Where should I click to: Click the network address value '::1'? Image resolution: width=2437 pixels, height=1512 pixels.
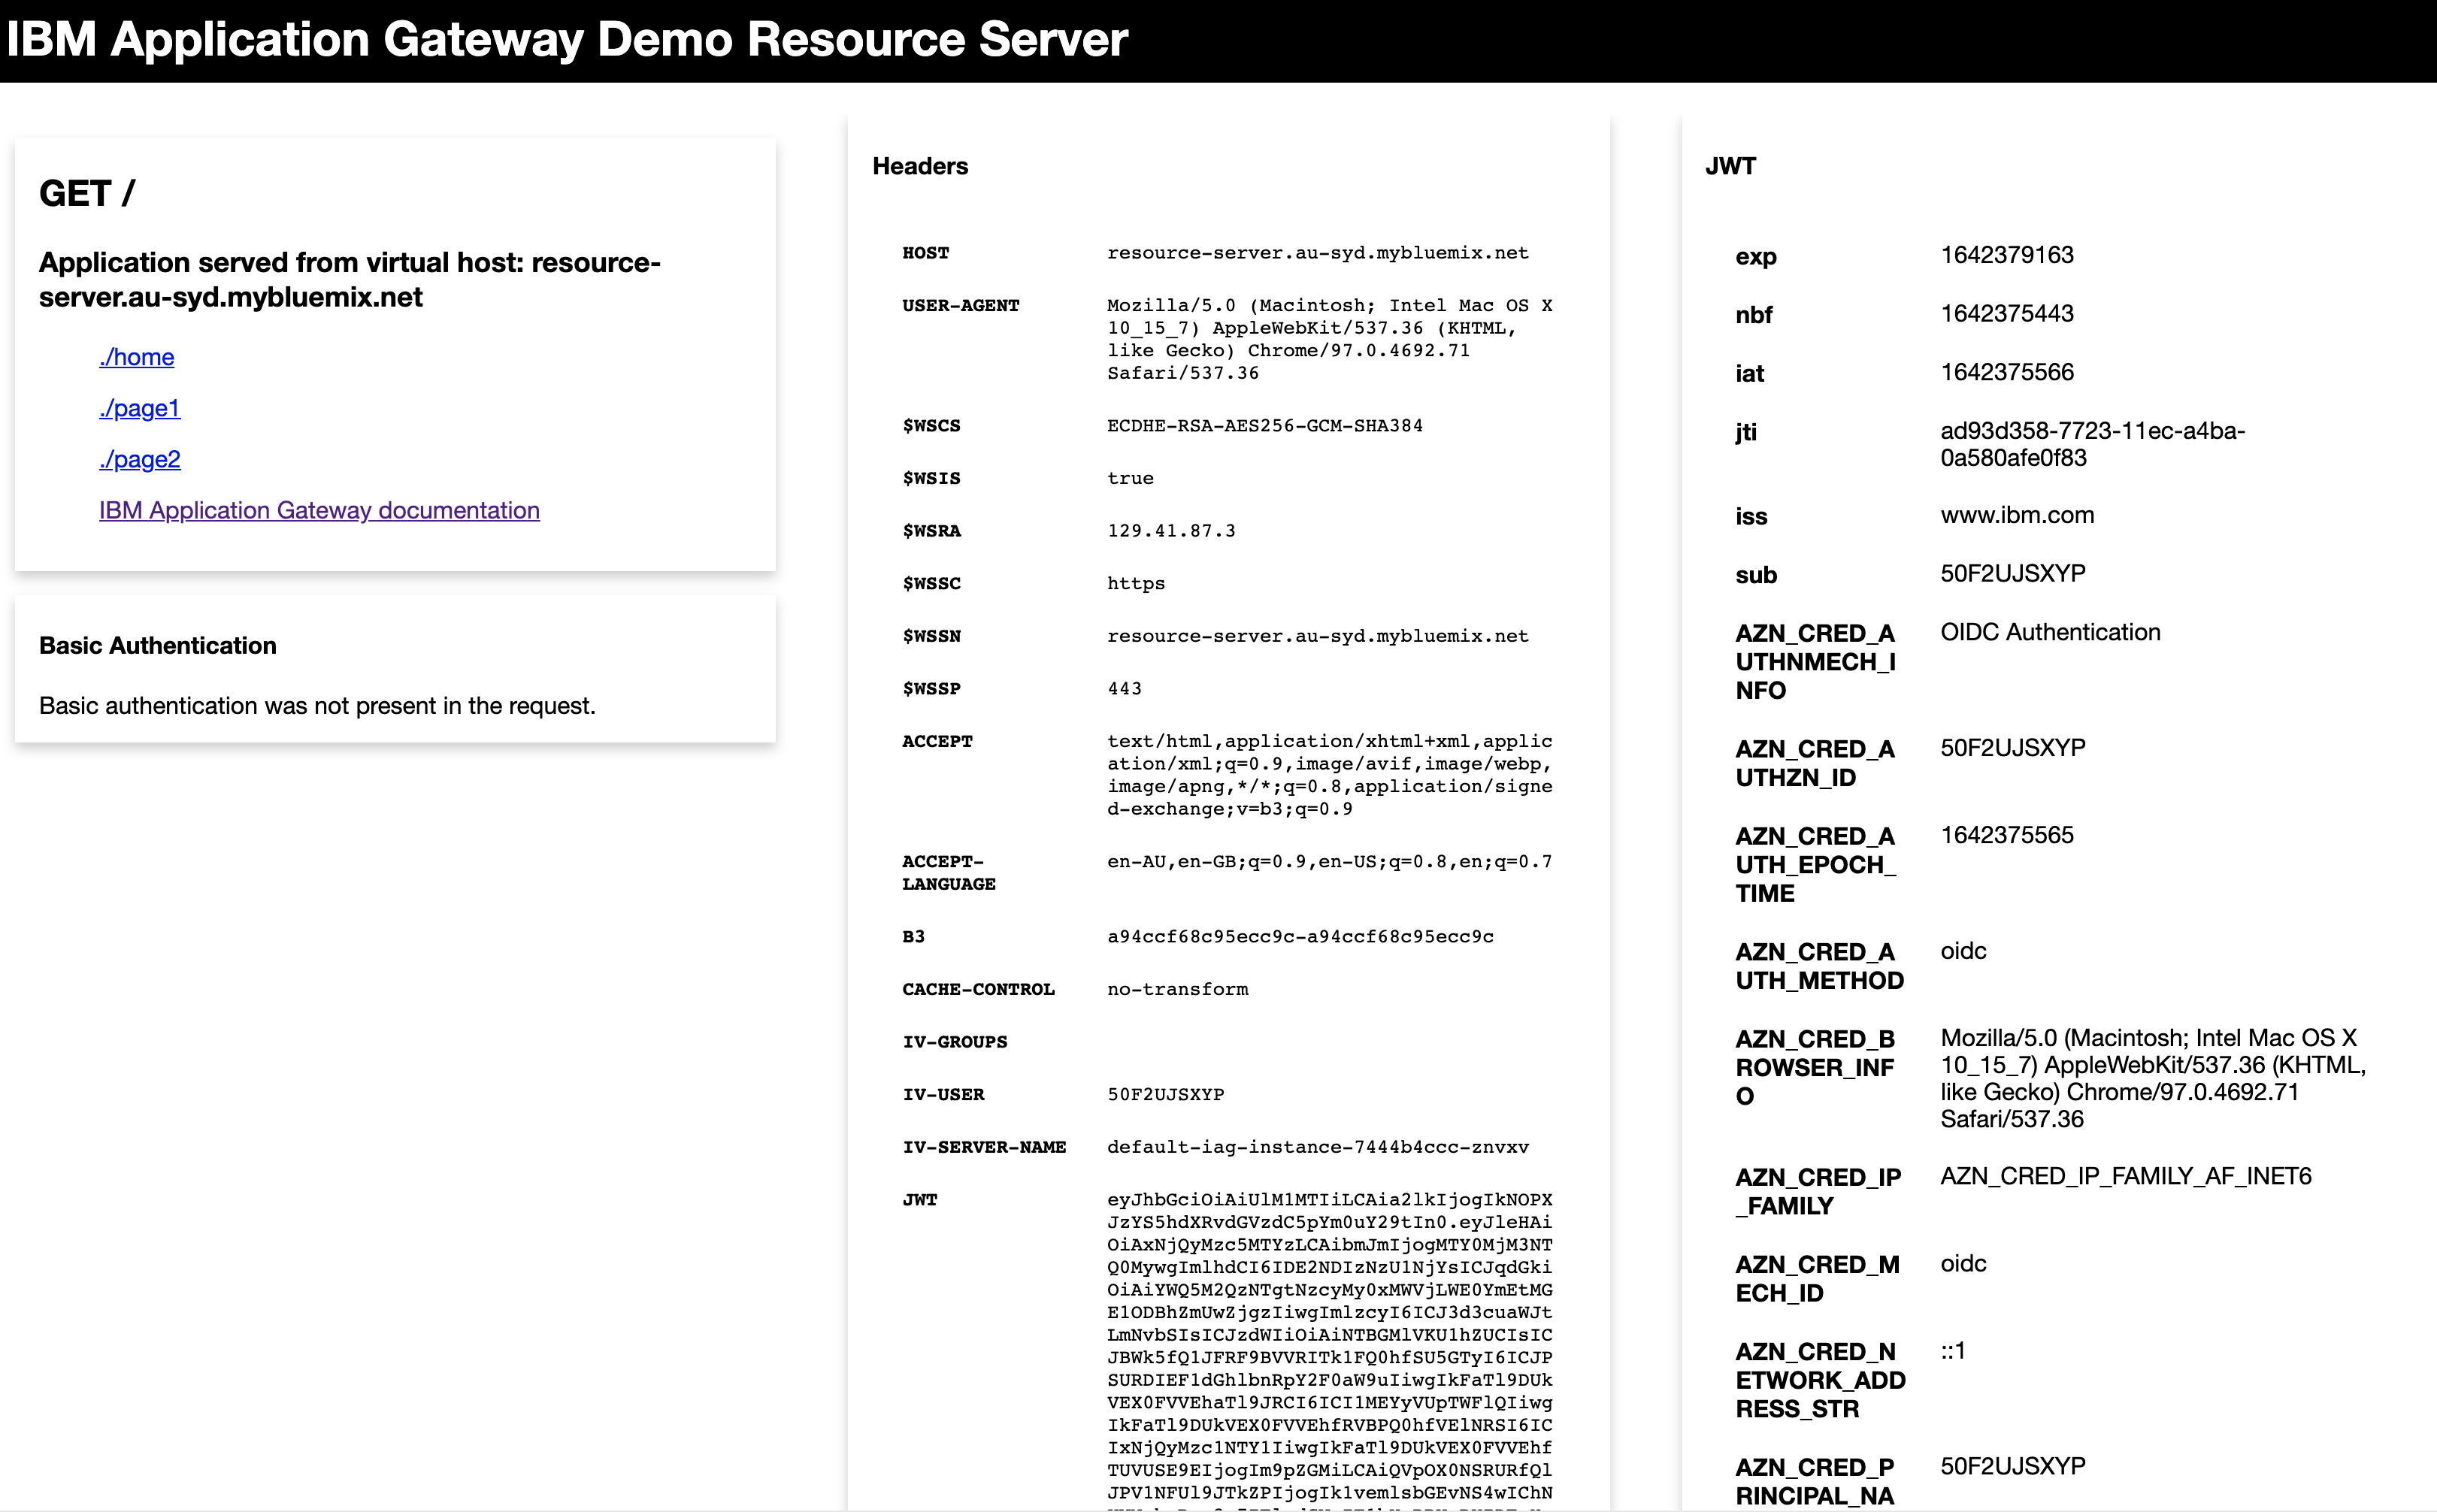pos(1952,1351)
